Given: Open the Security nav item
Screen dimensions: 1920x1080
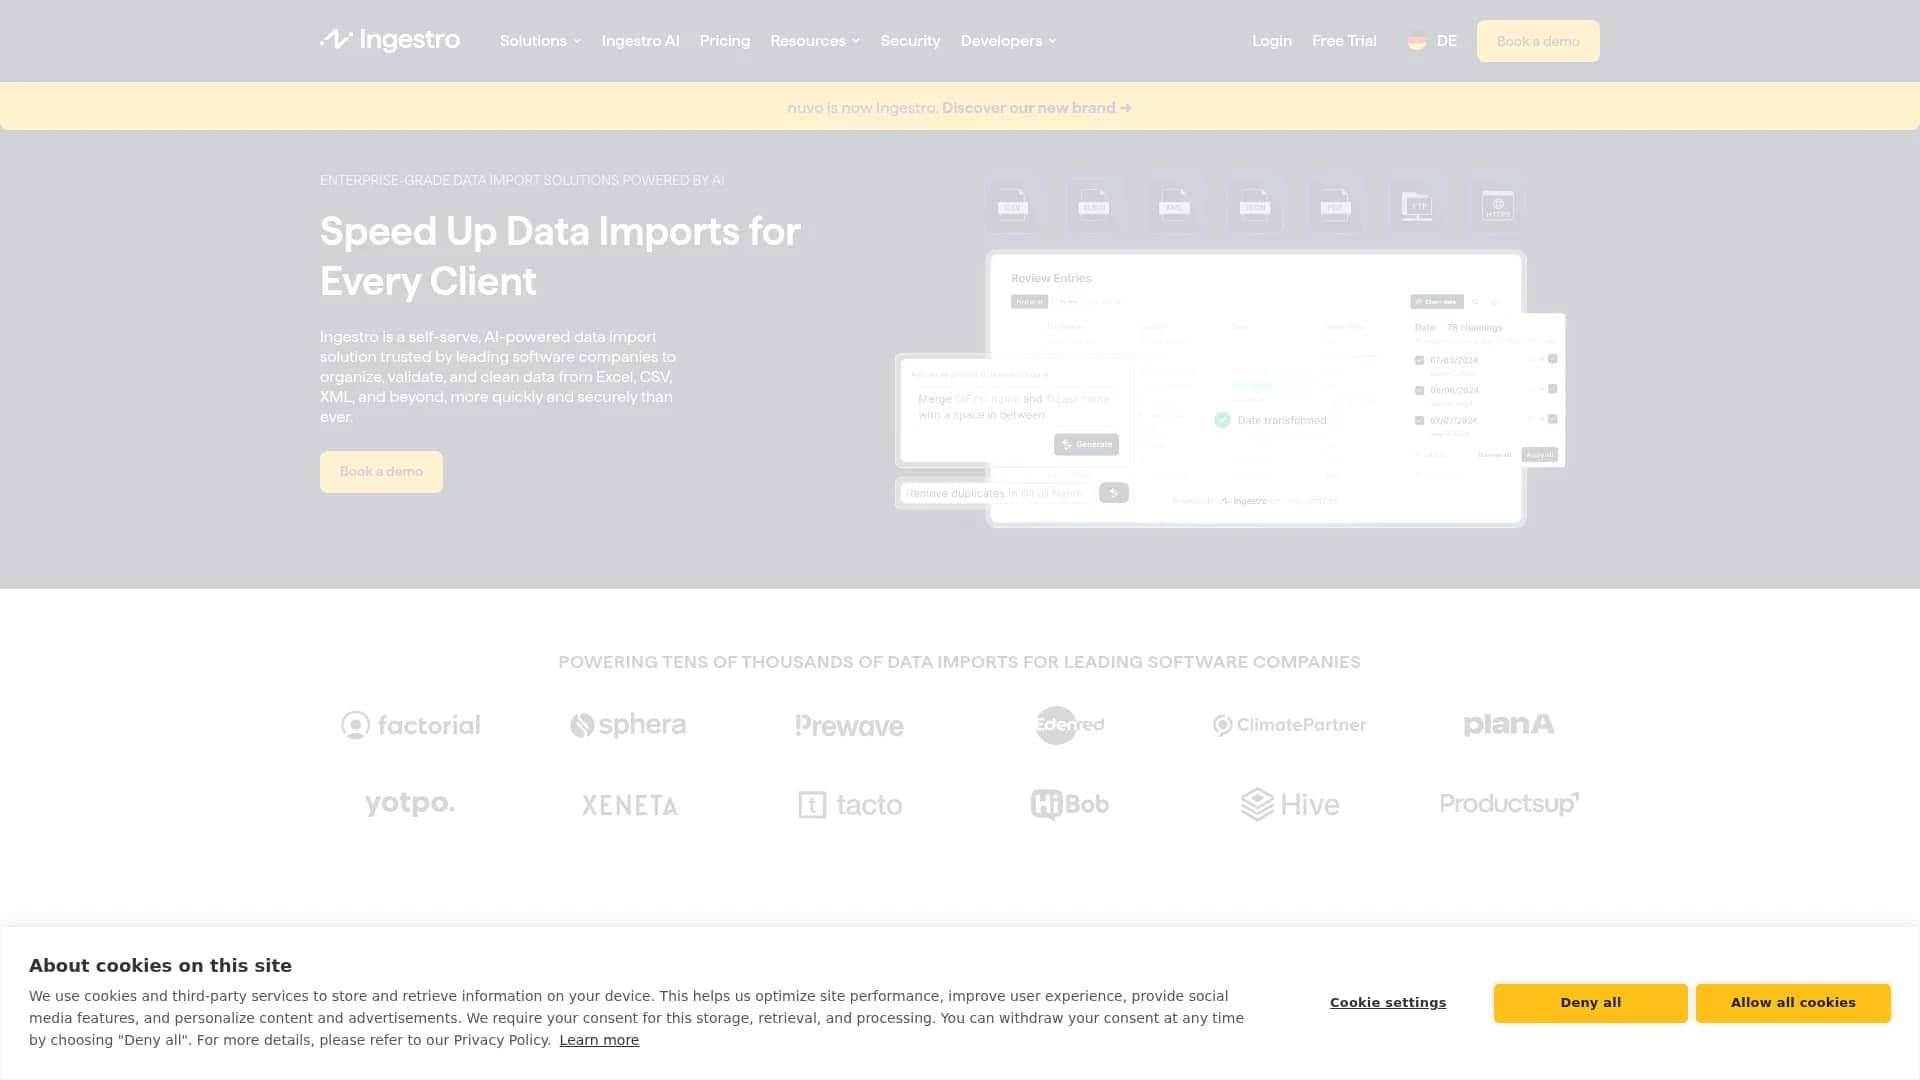Looking at the screenshot, I should coord(910,41).
